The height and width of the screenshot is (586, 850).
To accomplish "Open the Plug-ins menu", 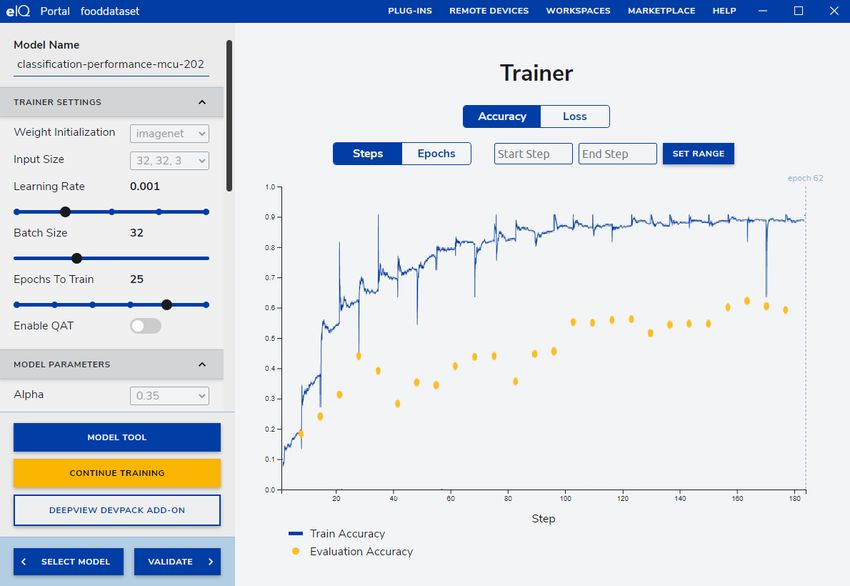I will tap(410, 11).
